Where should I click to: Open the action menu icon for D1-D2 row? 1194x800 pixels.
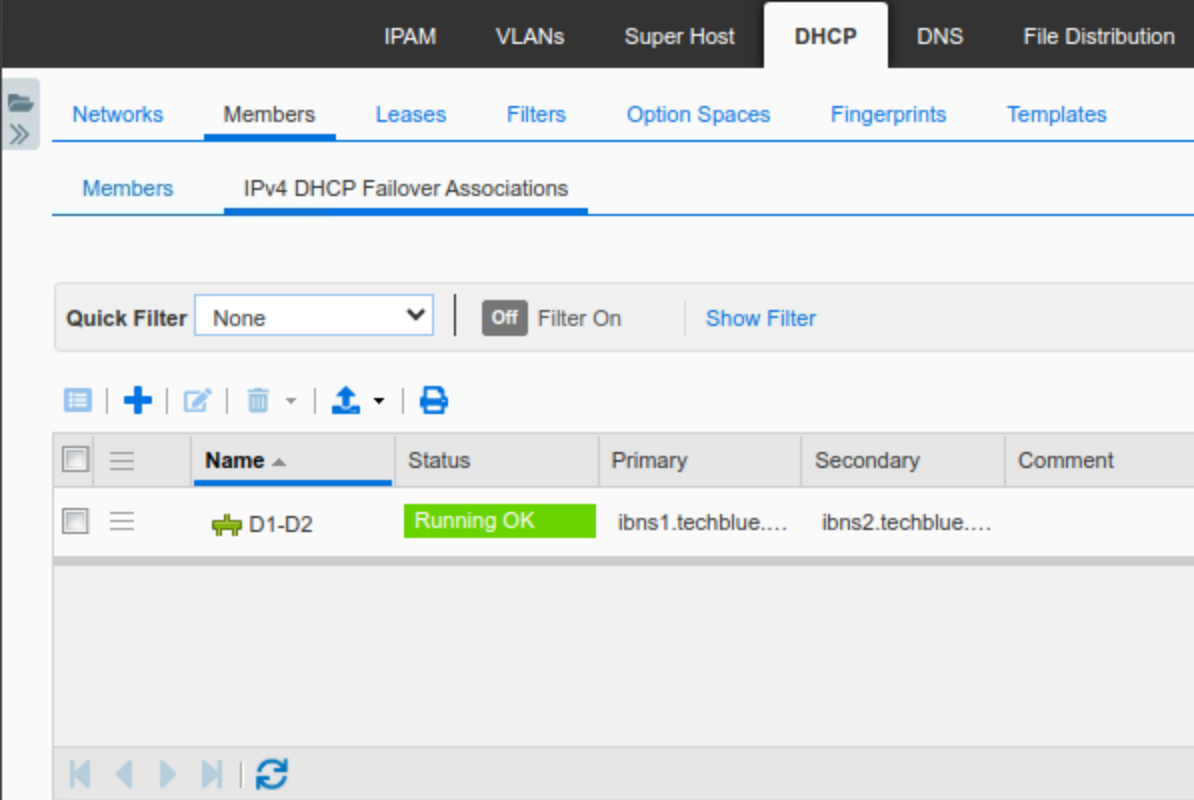[122, 521]
